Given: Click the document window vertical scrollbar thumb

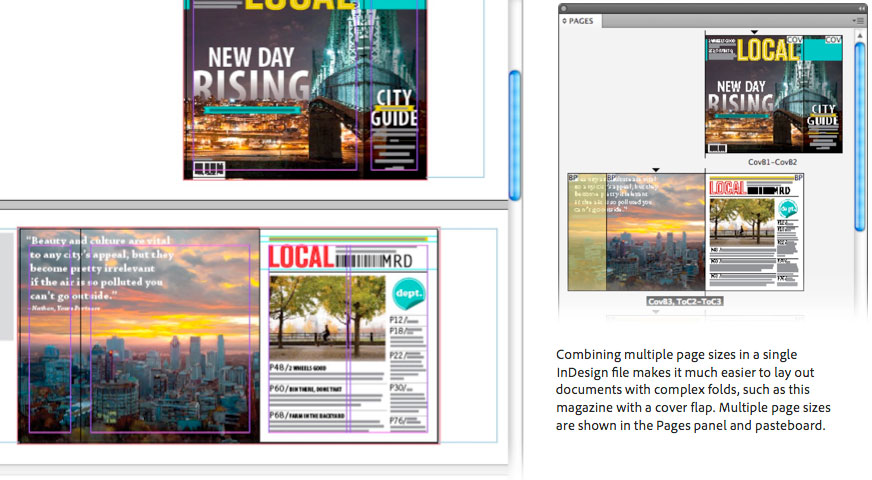Looking at the screenshot, I should tap(514, 135).
